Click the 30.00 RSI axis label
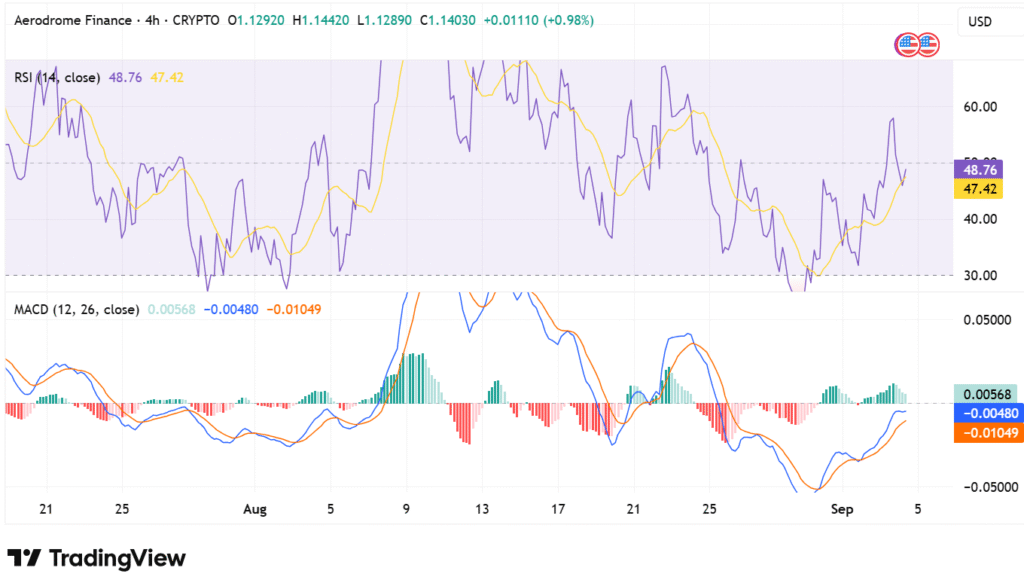This screenshot has width=1024, height=586. [x=980, y=276]
